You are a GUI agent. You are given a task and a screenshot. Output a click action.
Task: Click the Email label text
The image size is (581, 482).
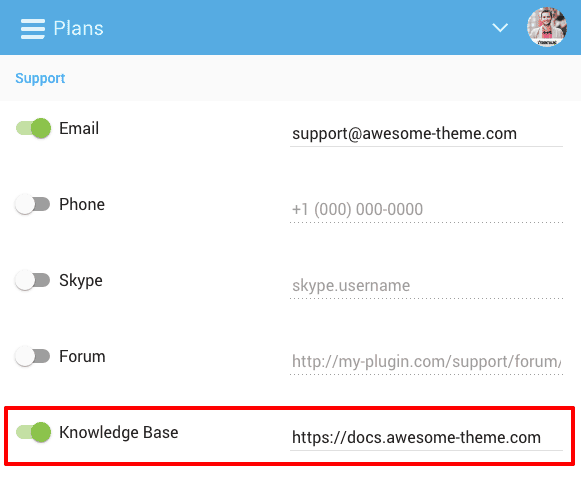click(79, 129)
